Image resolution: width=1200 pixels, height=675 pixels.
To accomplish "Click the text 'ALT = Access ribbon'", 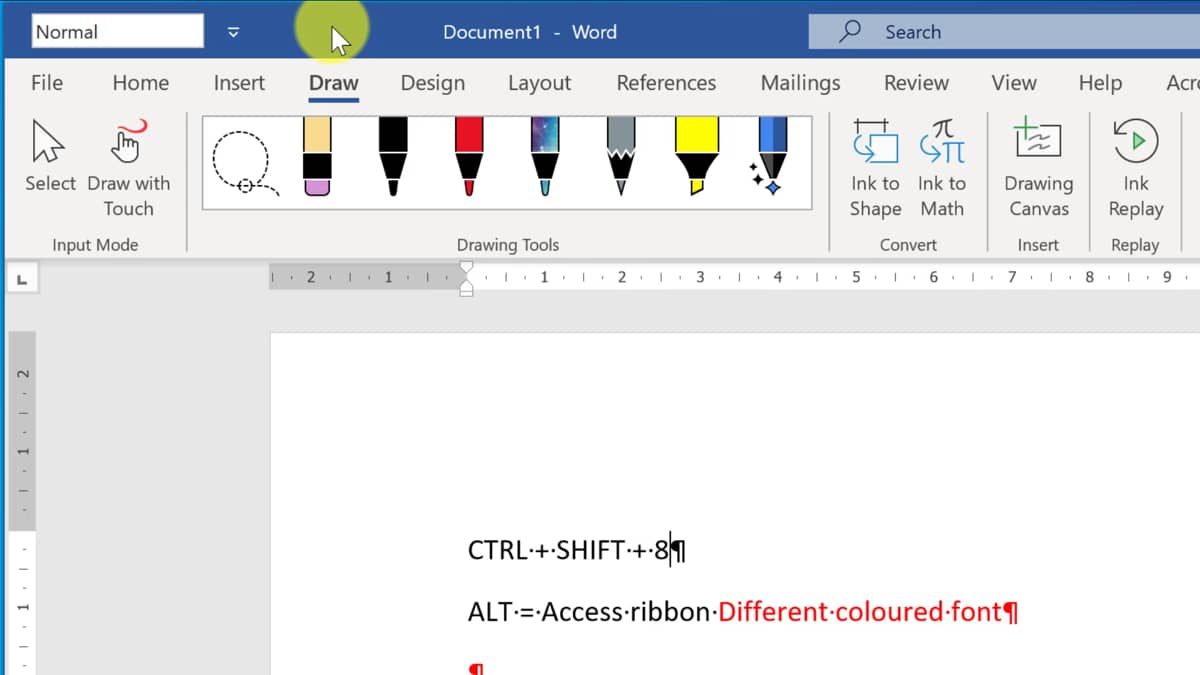I will pos(589,611).
